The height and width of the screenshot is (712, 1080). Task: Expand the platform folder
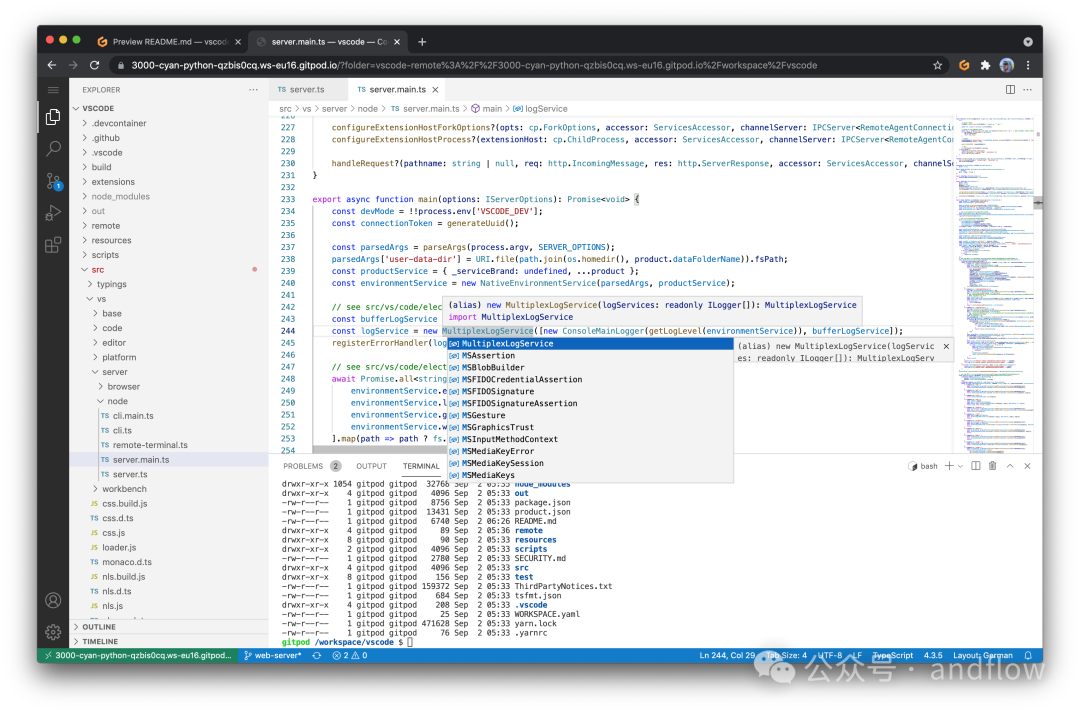(169, 357)
